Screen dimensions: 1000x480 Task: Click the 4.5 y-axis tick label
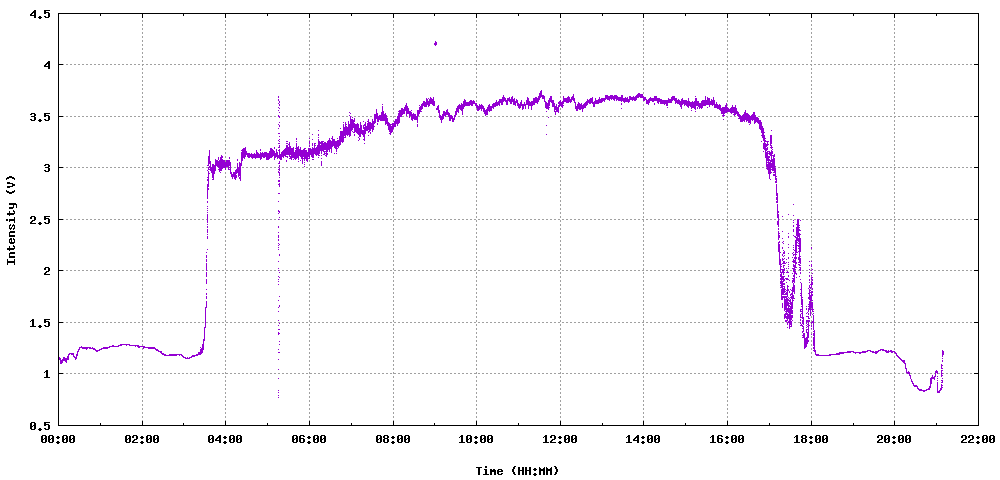[x=40, y=14]
